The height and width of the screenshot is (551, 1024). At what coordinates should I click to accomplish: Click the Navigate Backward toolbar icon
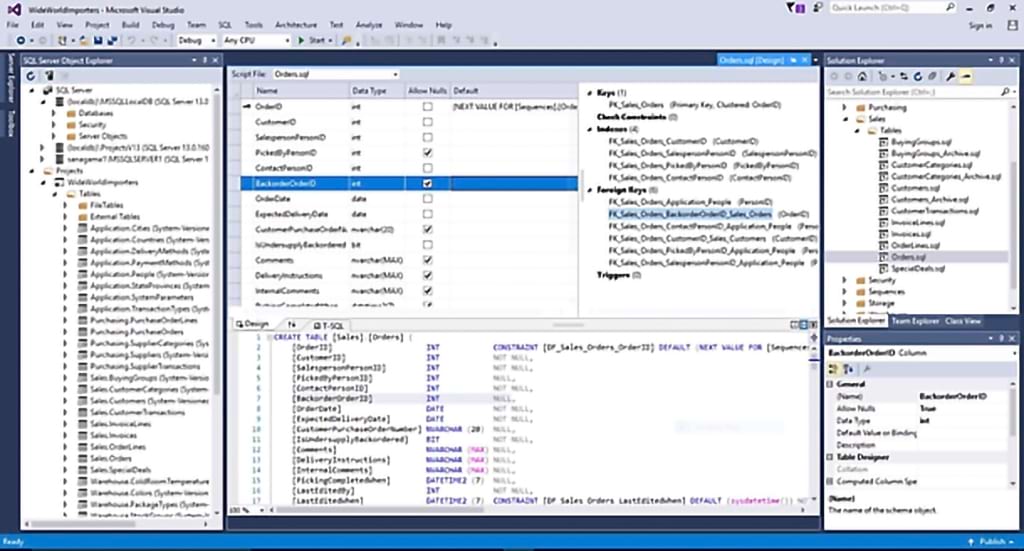[x=20, y=40]
